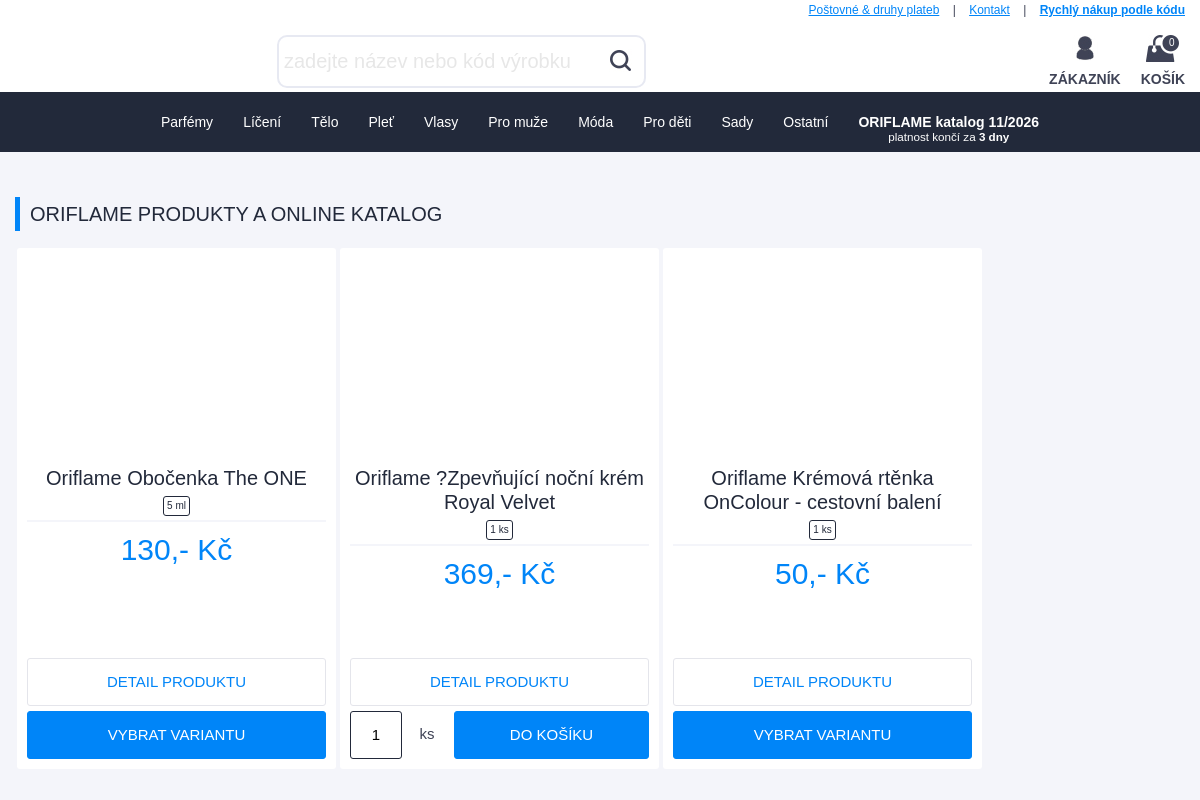Click Vybrat variantu for Obočenka The ONE
Image resolution: width=1200 pixels, height=800 pixels.
(x=176, y=735)
